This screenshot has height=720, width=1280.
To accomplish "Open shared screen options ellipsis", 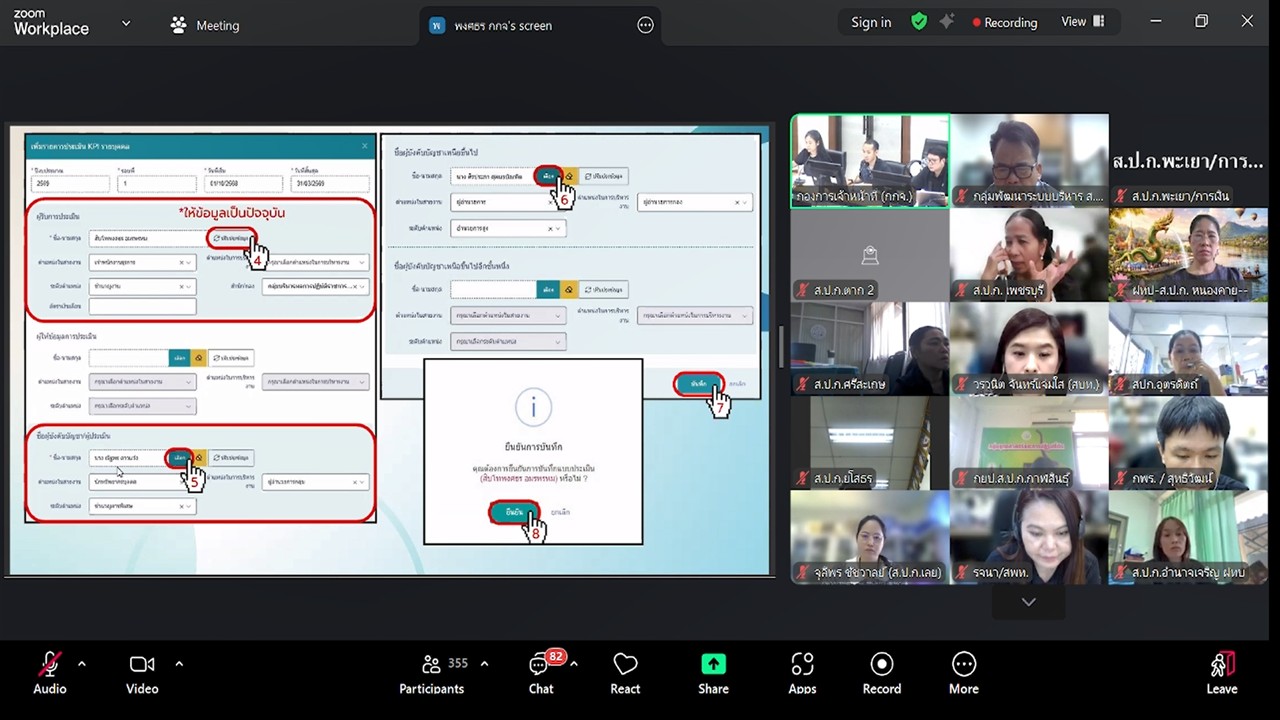I will 646,26.
